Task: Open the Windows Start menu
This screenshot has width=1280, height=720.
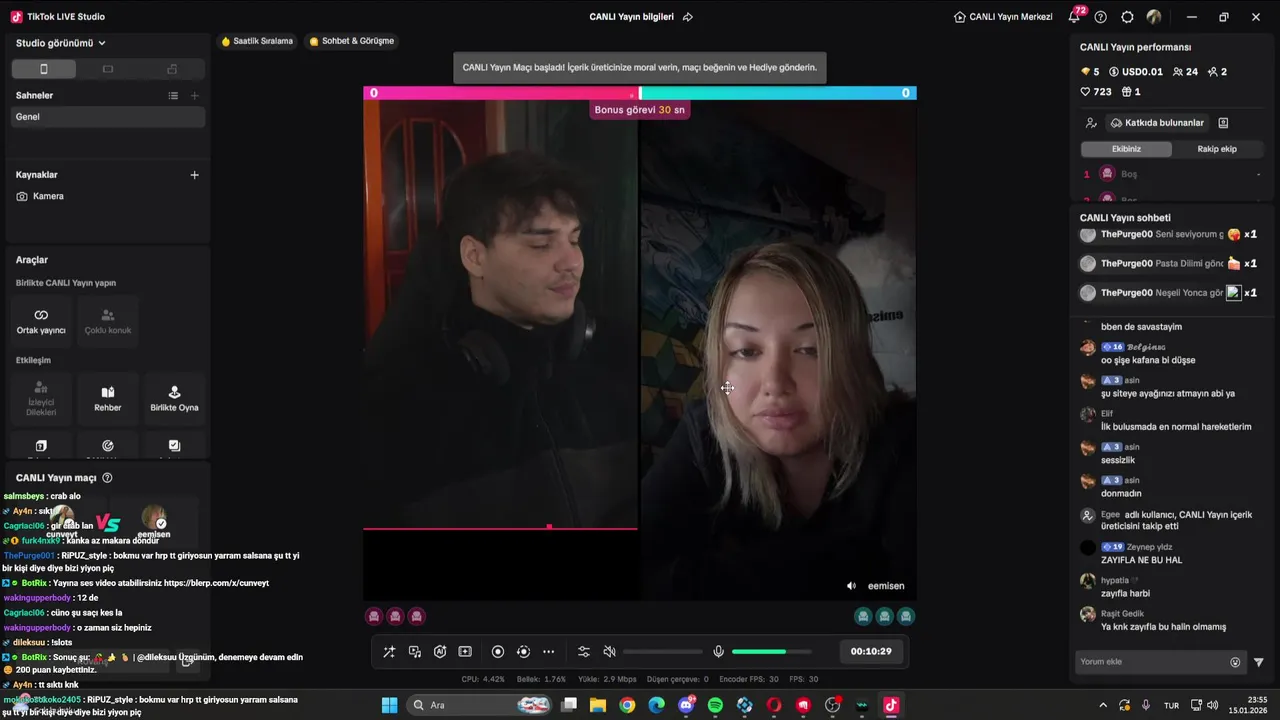Action: [x=390, y=705]
